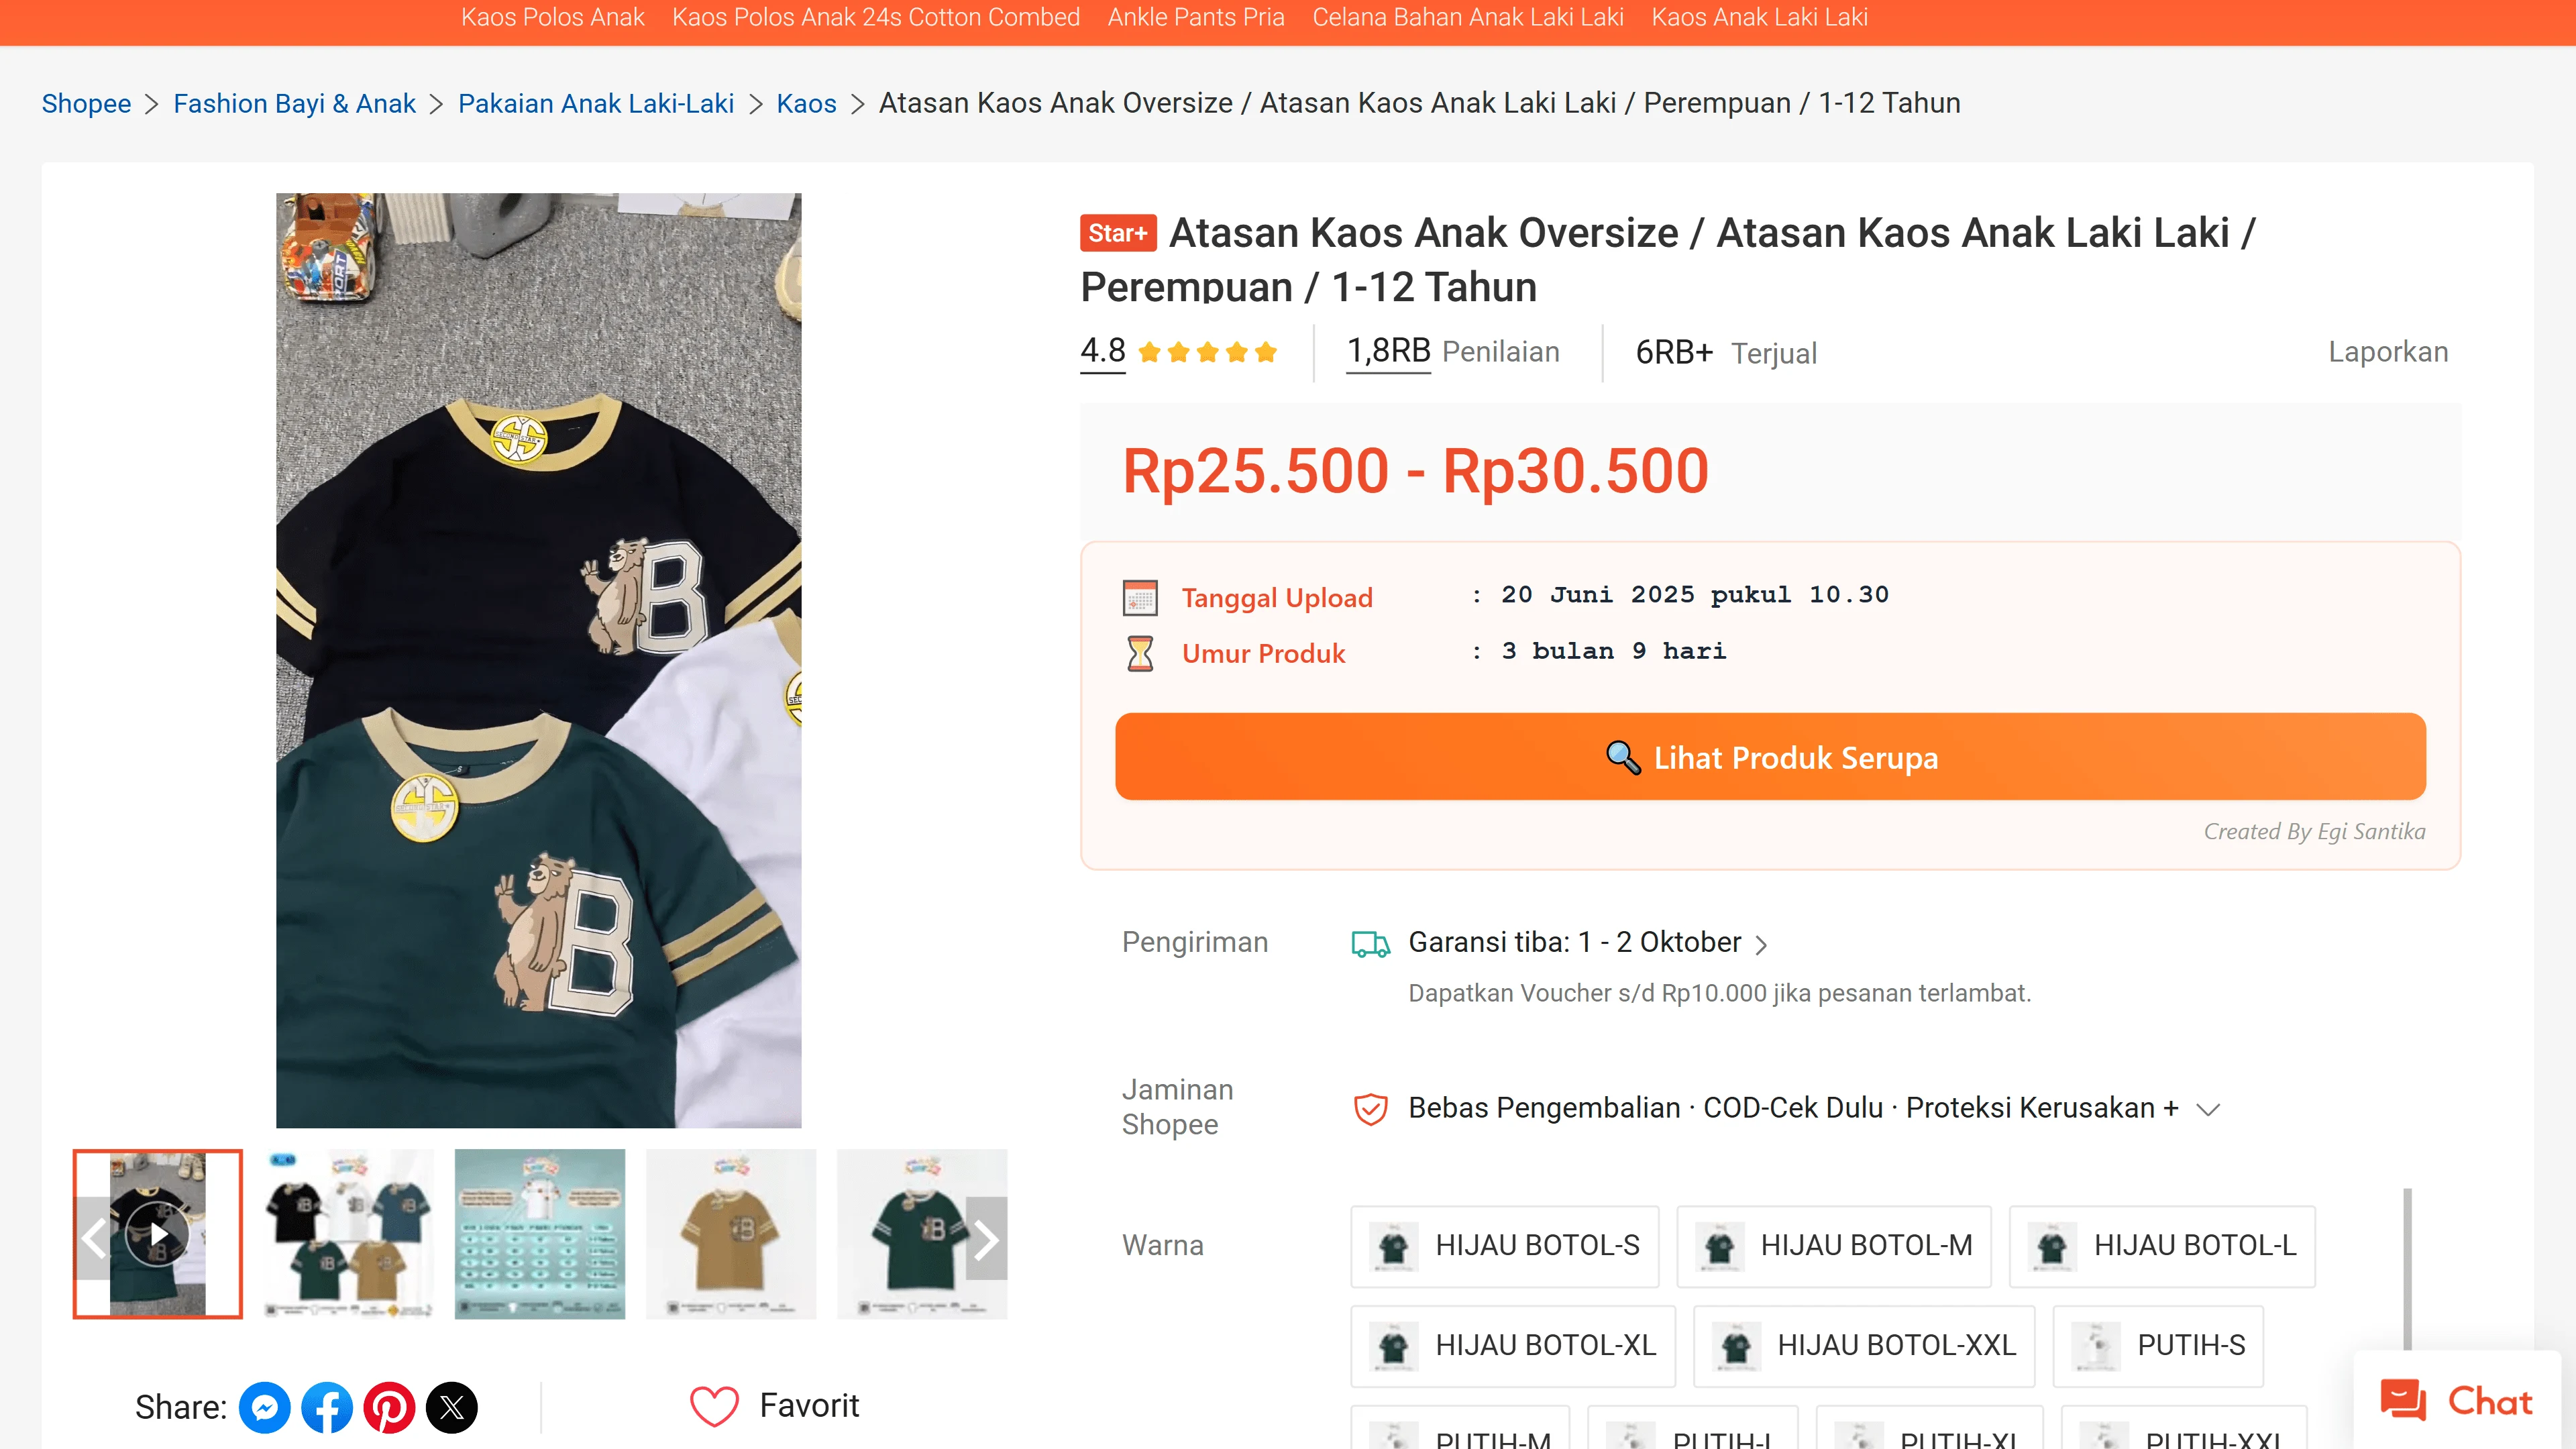Share product on X (Twitter)

pyautogui.click(x=452, y=1408)
